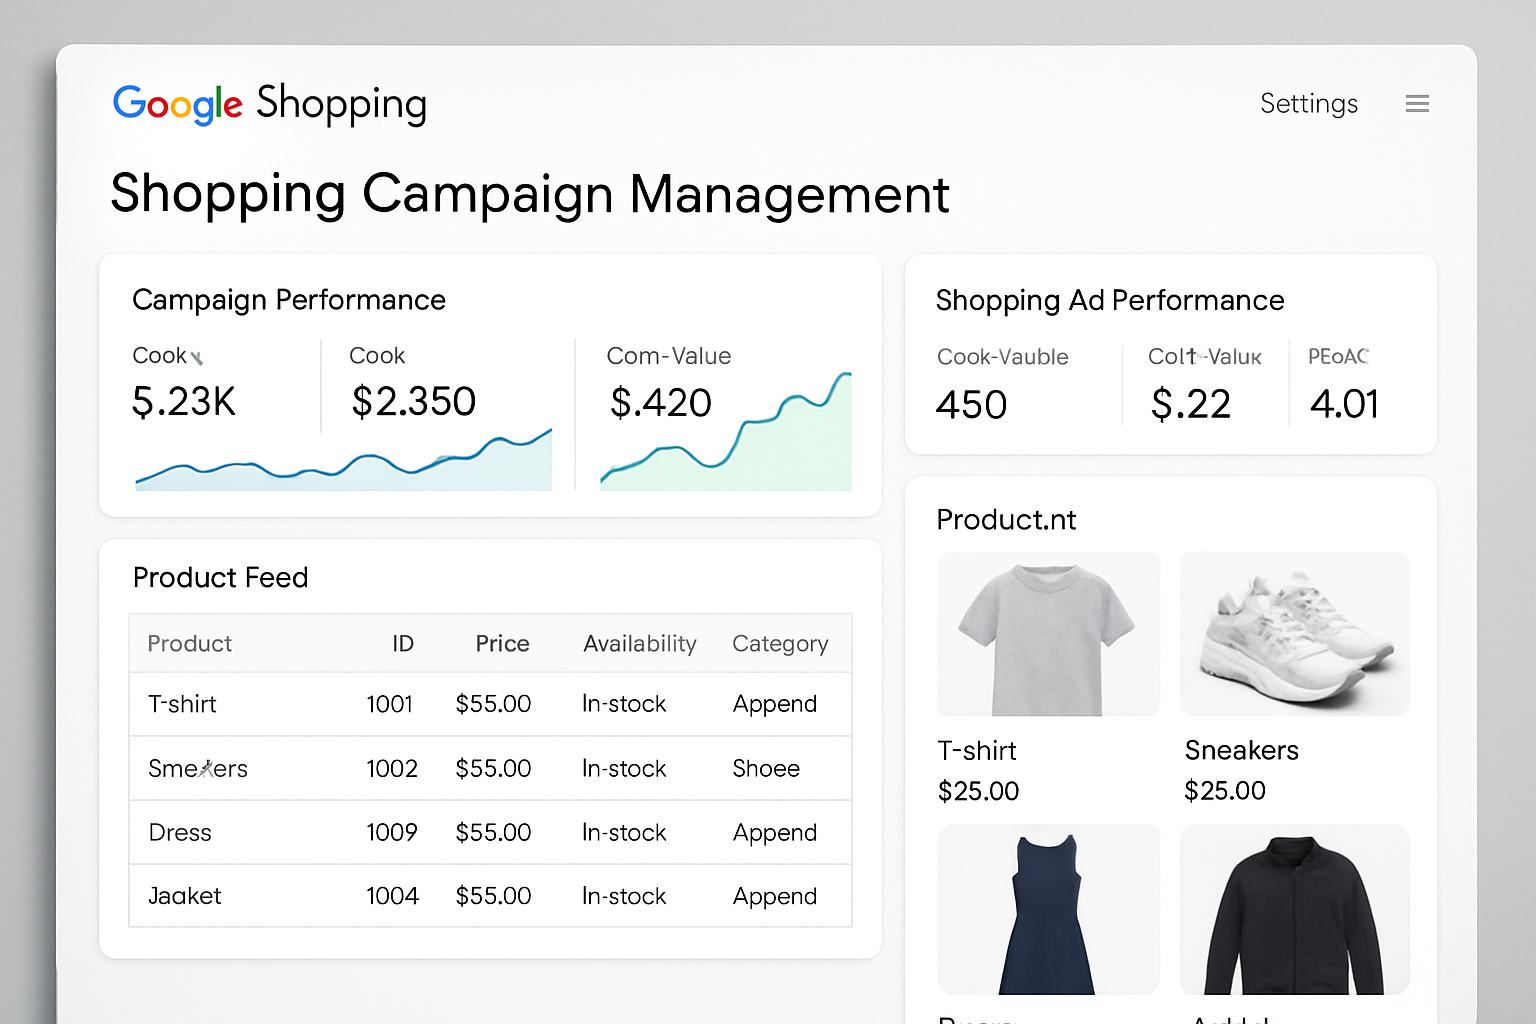
Task: Select the T-shirt row in Product Feed table
Action: (491, 704)
